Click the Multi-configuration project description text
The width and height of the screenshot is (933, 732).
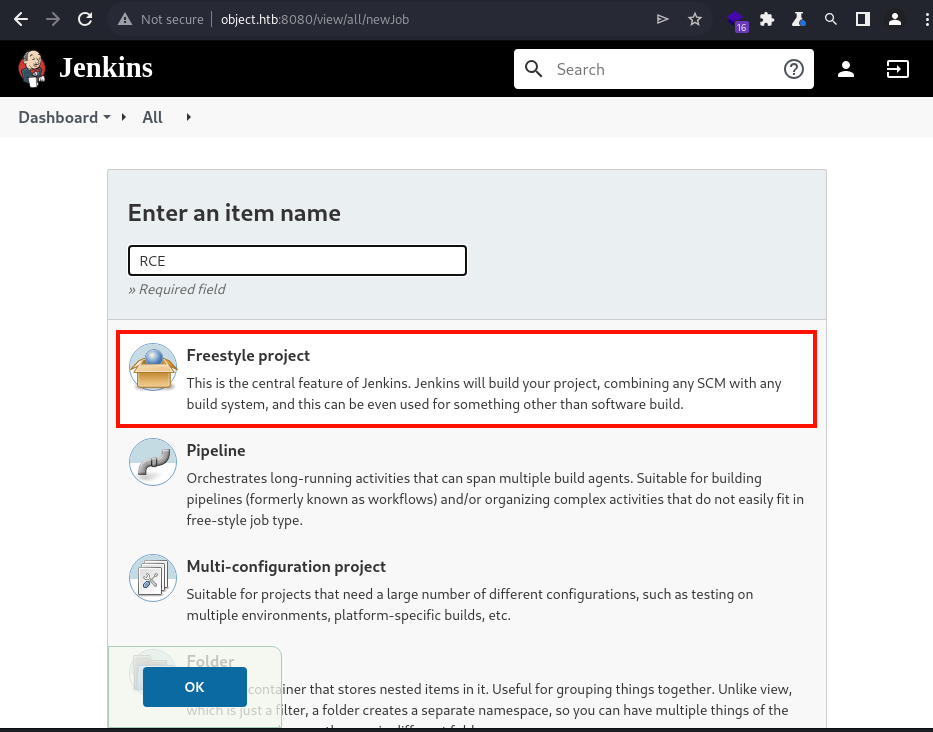click(x=469, y=604)
